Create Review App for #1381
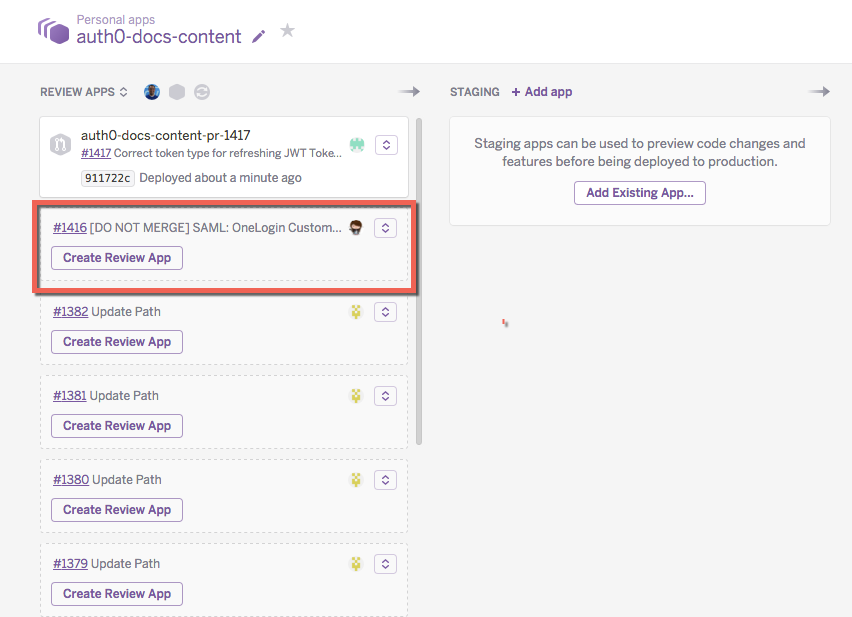The height and width of the screenshot is (617, 852). coord(117,426)
